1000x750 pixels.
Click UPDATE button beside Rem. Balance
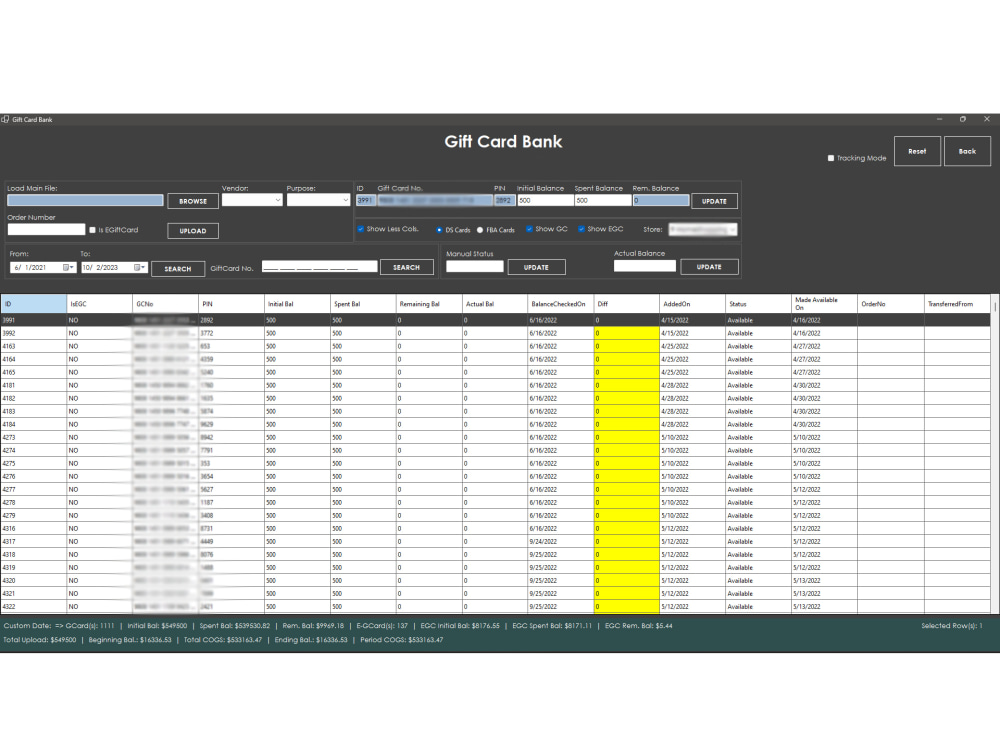tap(714, 201)
